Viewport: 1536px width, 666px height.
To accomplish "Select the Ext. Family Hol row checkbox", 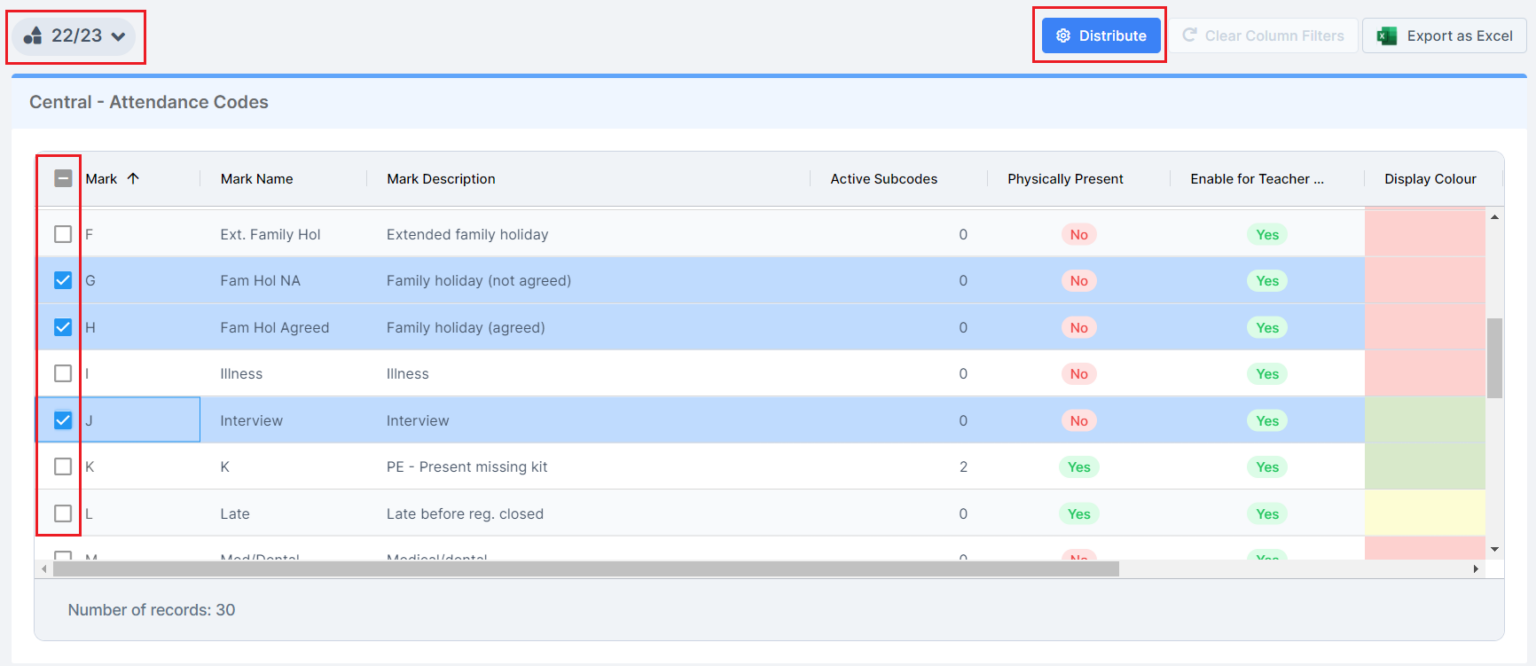I will pos(62,234).
